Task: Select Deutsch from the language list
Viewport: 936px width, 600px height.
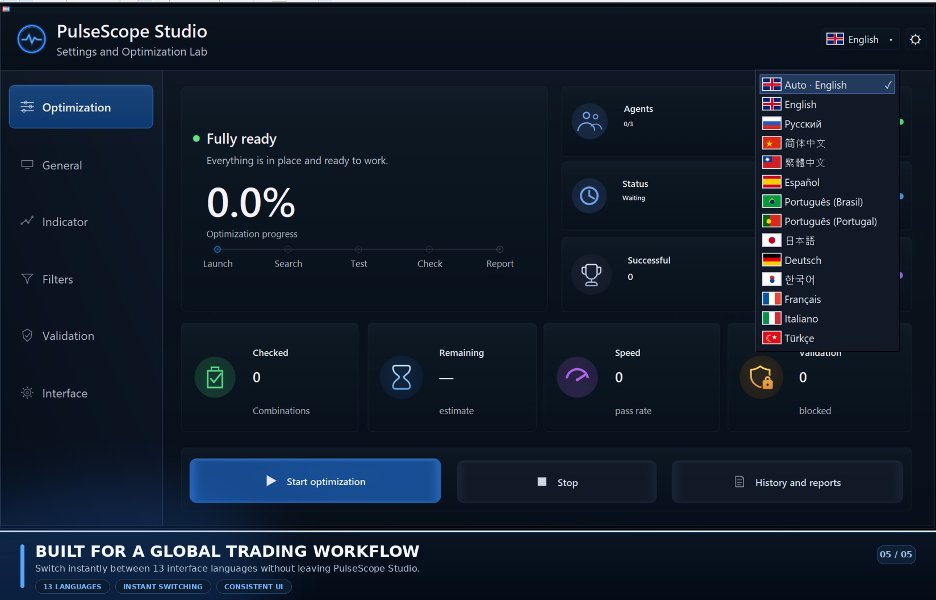Action: coord(827,260)
